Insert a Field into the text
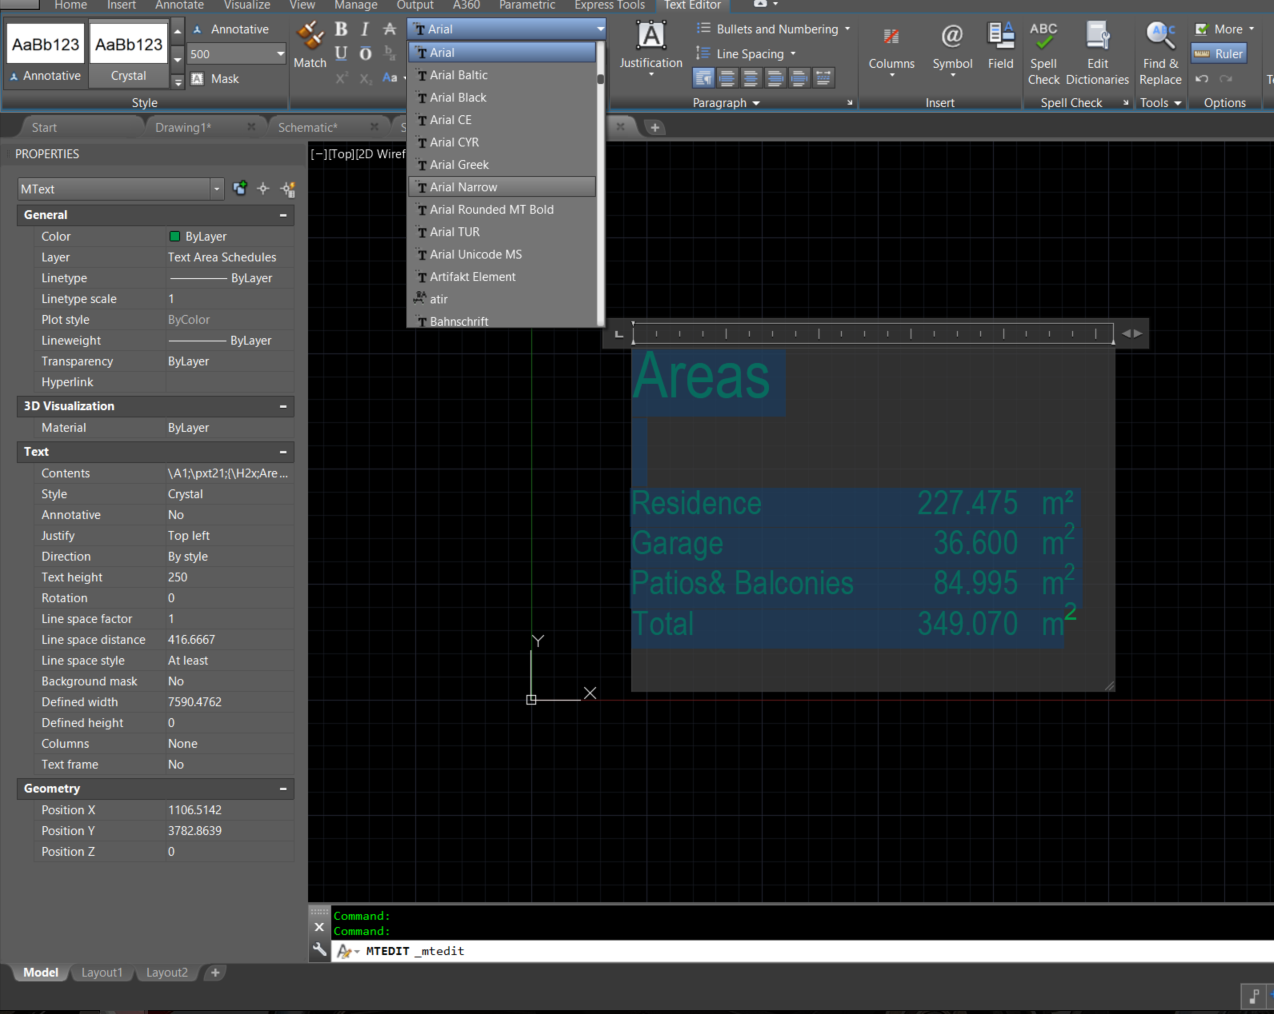 coord(1000,47)
